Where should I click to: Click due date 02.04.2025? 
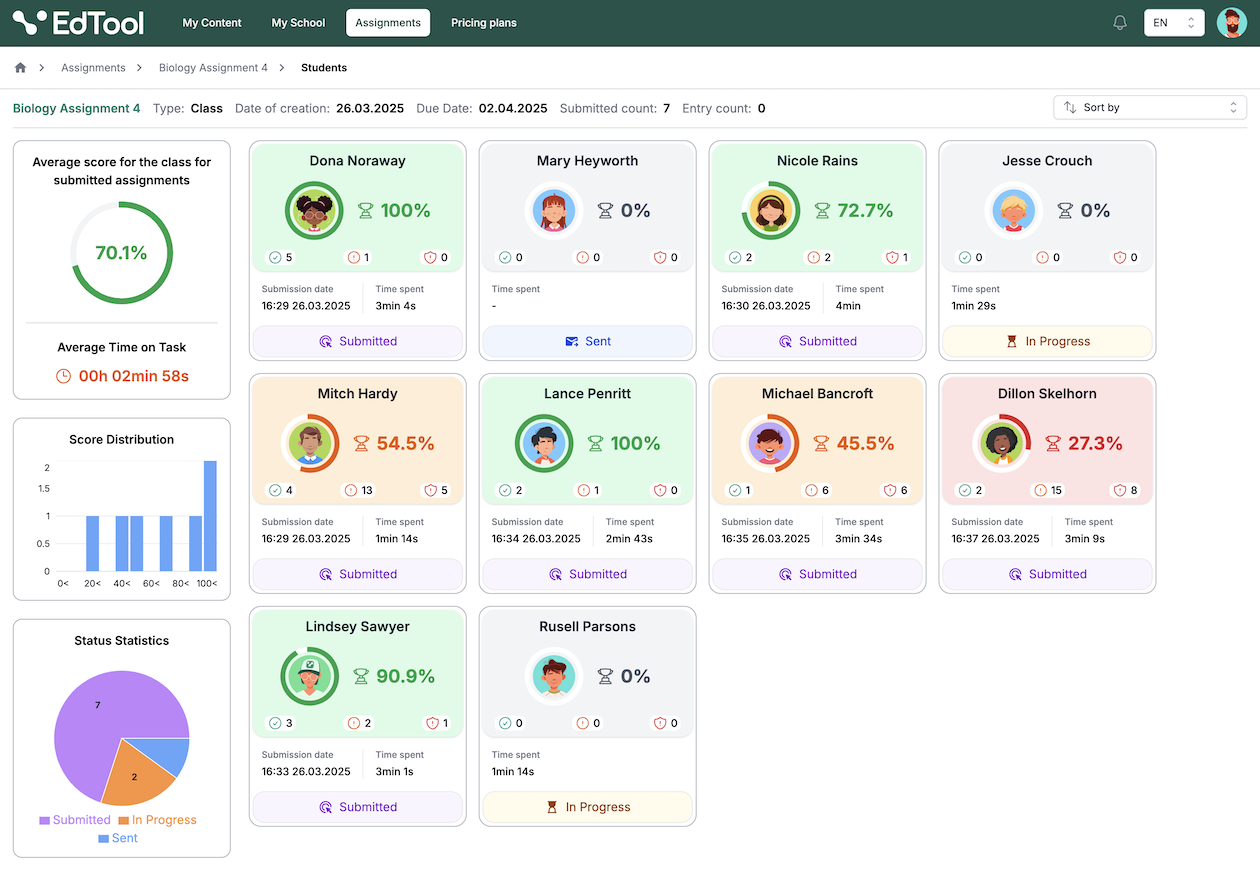click(x=513, y=108)
